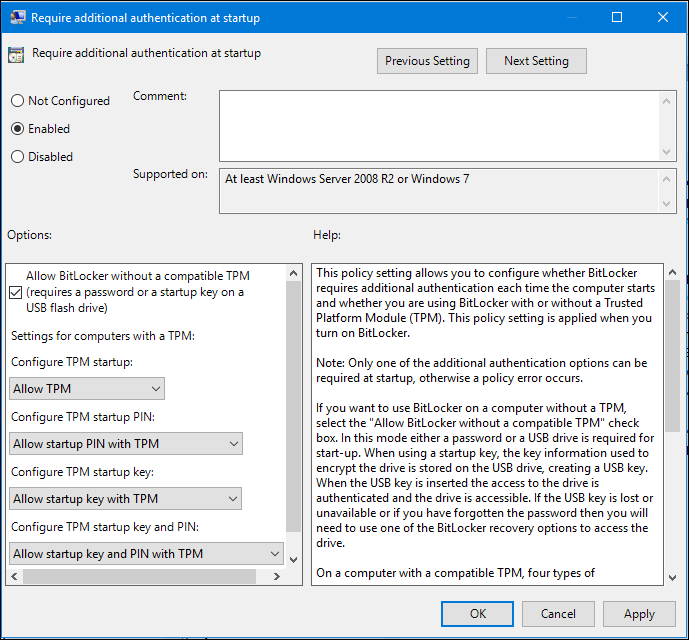Click the Help pane vertical scrollbar
The height and width of the screenshot is (640, 689).
click(x=672, y=350)
